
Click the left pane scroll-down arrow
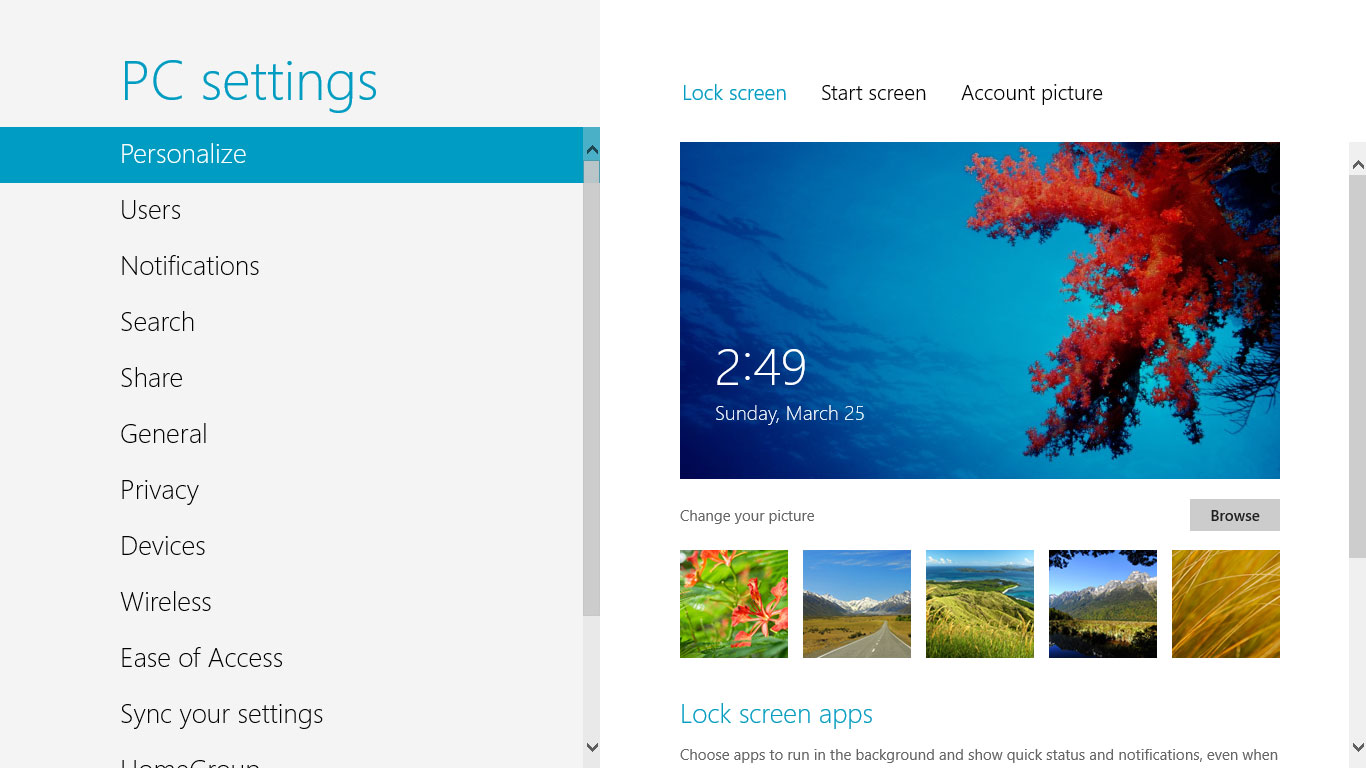[x=592, y=747]
